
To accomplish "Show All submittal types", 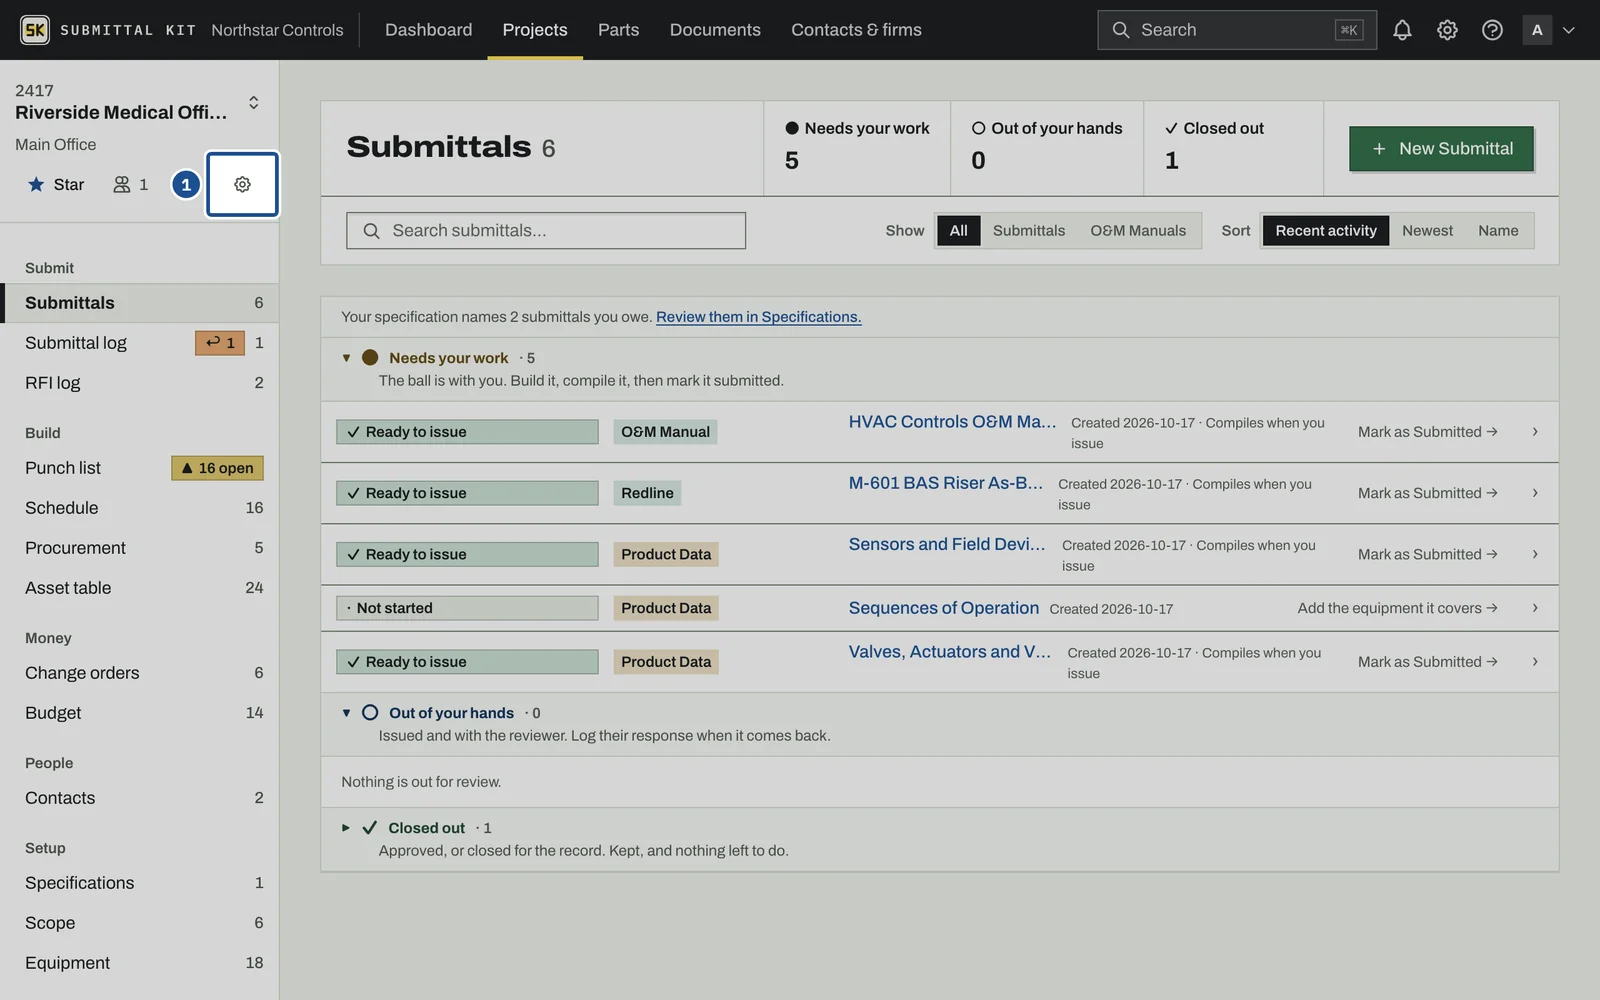I will [x=958, y=231].
